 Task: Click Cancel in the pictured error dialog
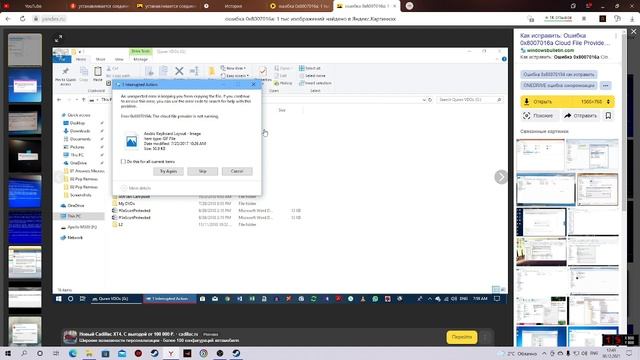(x=237, y=171)
